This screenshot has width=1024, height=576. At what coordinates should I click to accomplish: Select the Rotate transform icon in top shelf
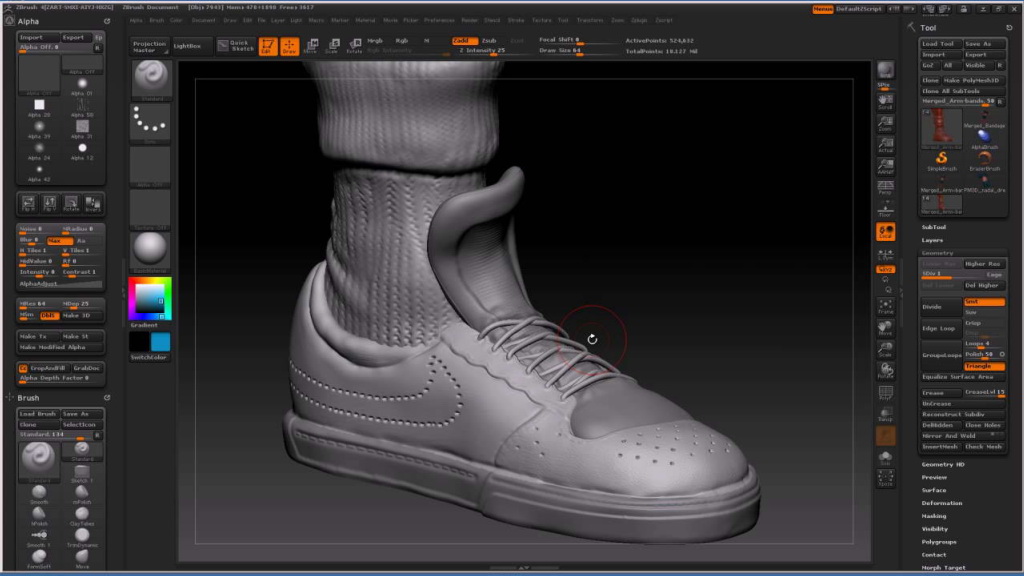[x=354, y=46]
